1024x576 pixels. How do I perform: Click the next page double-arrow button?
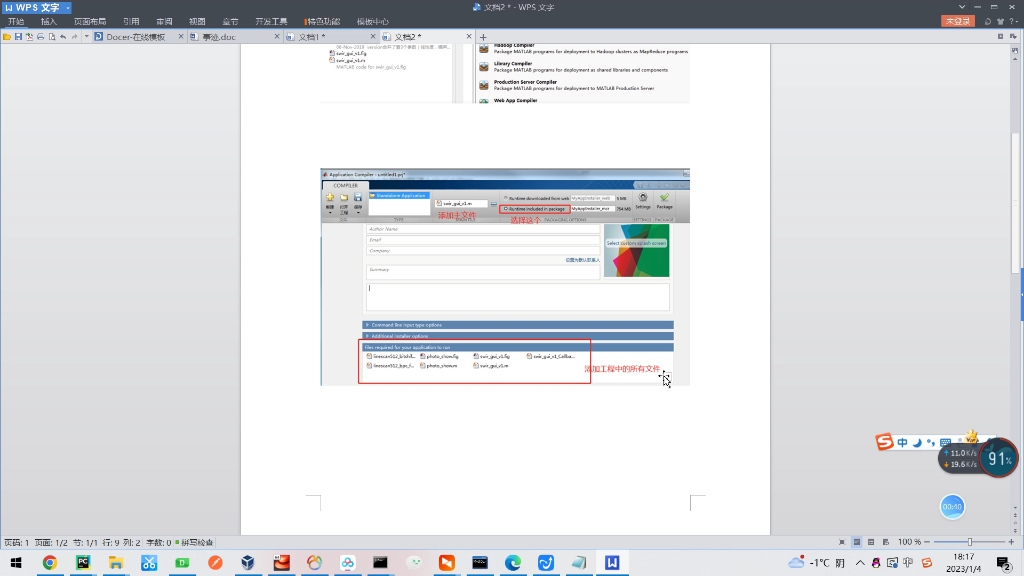(x=1015, y=530)
